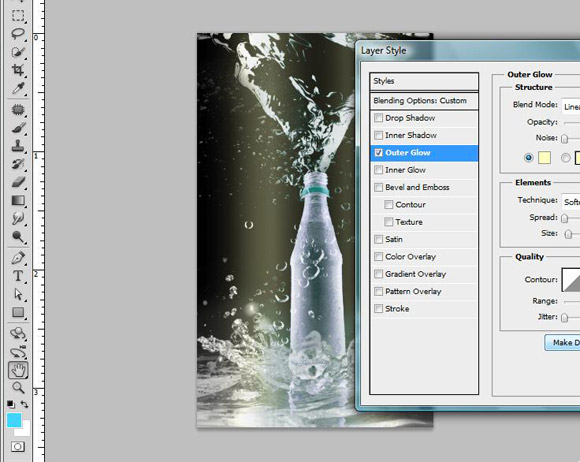Swap foreground and background colors

[24, 404]
